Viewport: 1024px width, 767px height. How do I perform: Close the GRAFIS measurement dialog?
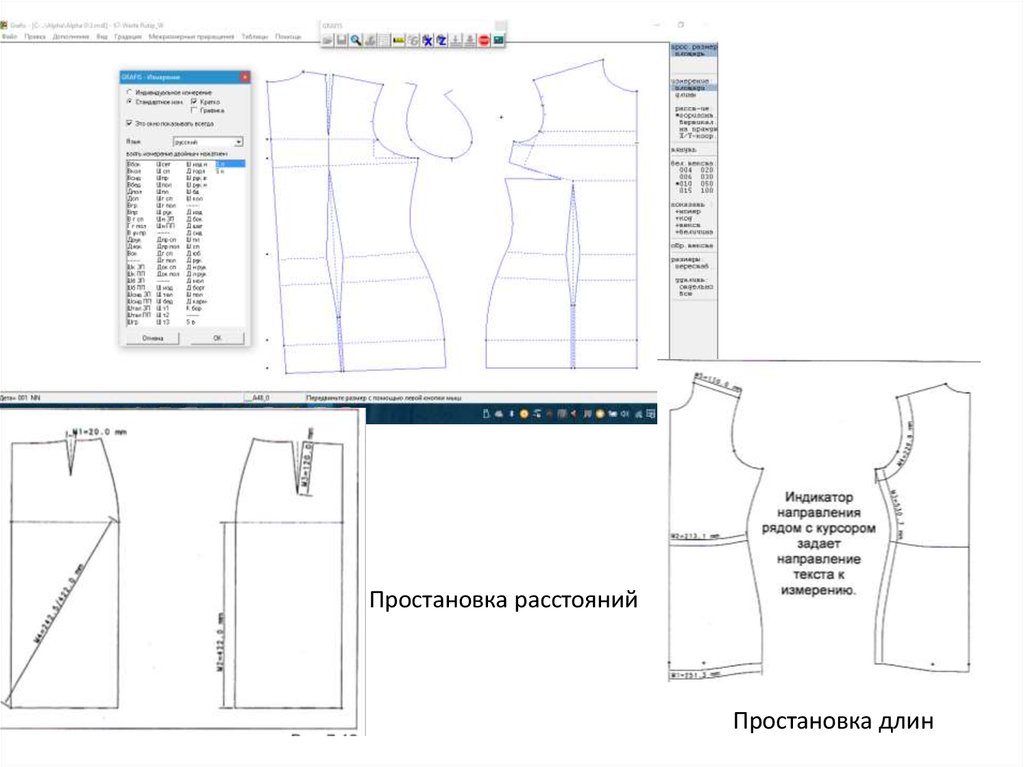pyautogui.click(x=244, y=77)
